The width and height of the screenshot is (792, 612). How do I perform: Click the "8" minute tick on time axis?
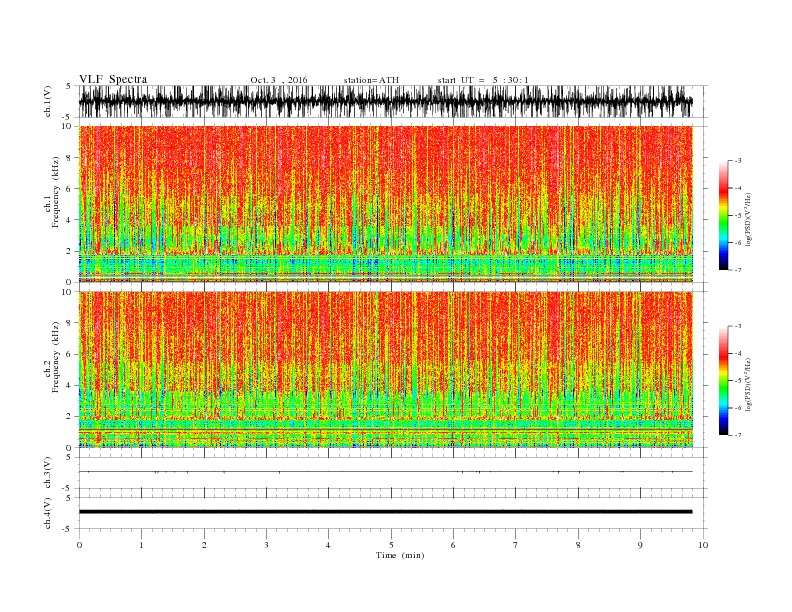pyautogui.click(x=578, y=545)
